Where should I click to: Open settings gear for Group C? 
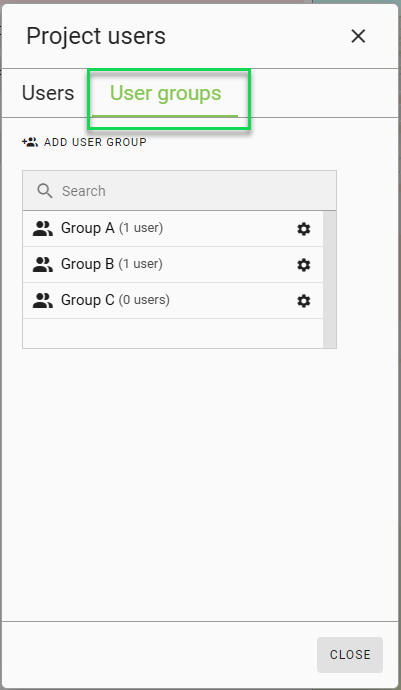tap(304, 301)
